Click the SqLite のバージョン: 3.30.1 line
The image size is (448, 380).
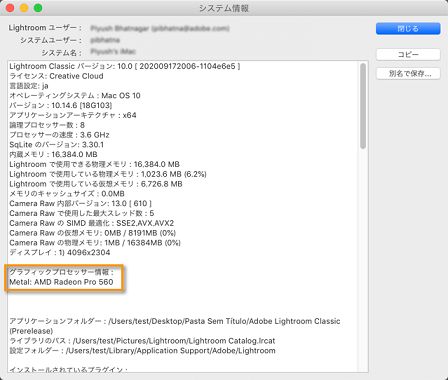tap(57, 145)
